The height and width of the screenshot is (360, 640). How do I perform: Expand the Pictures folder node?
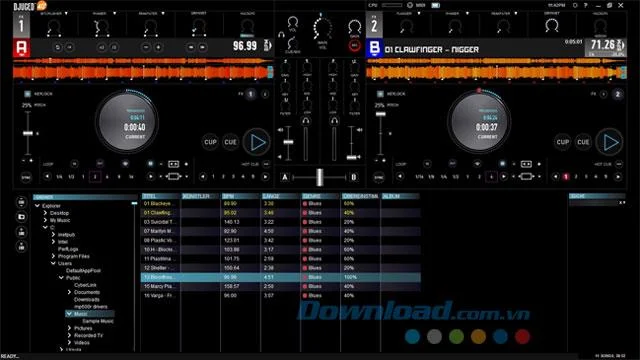pyautogui.click(x=69, y=328)
